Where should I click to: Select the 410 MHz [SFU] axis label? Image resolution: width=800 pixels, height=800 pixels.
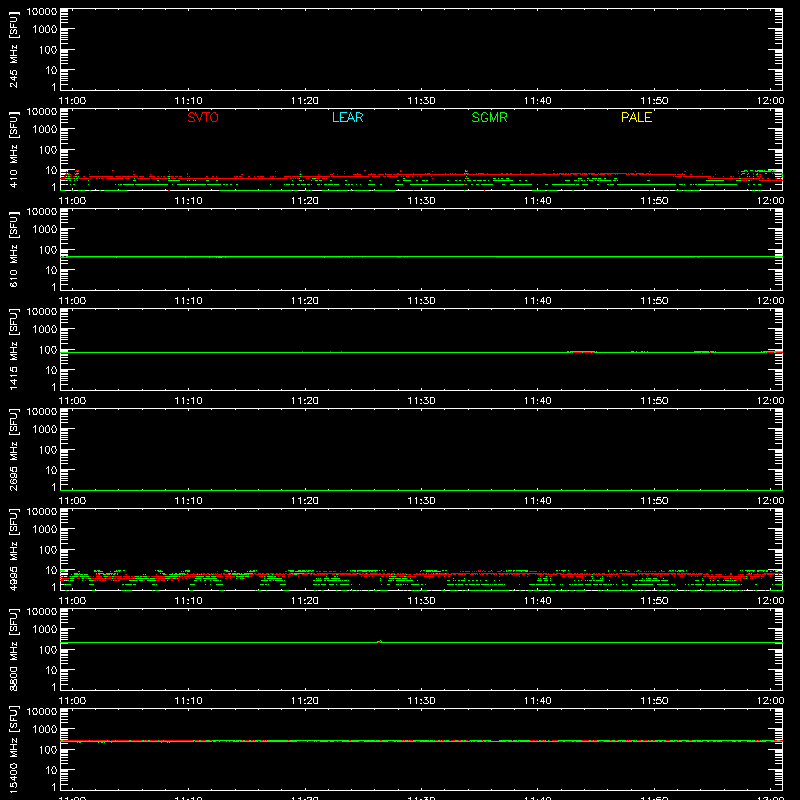pyautogui.click(x=13, y=149)
